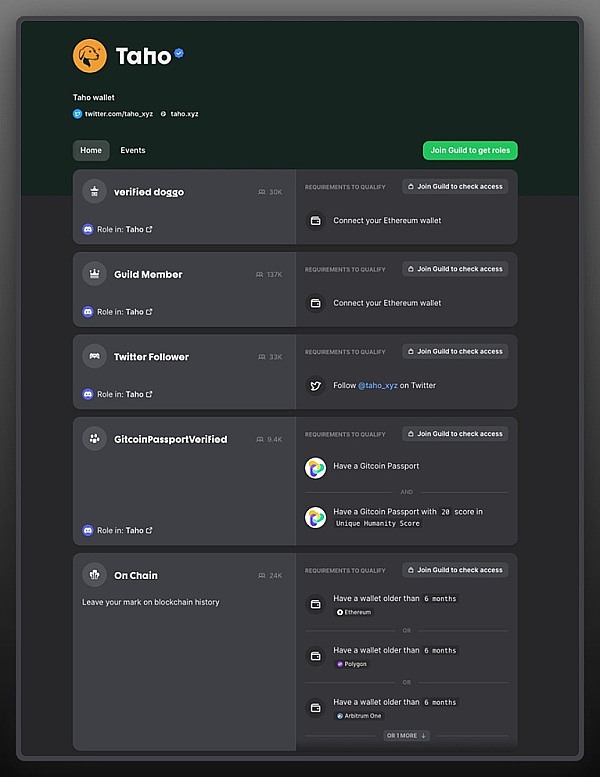The width and height of the screenshot is (600, 777).
Task: Click the first Gitcoin Passport logo
Action: 315,467
